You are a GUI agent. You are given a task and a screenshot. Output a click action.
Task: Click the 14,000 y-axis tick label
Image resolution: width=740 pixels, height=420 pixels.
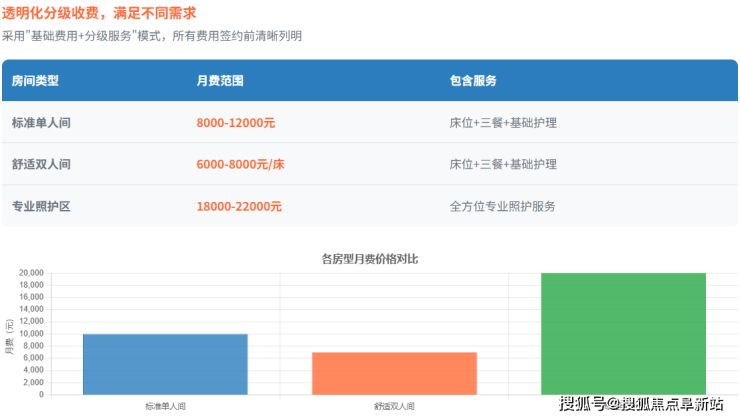click(31, 309)
